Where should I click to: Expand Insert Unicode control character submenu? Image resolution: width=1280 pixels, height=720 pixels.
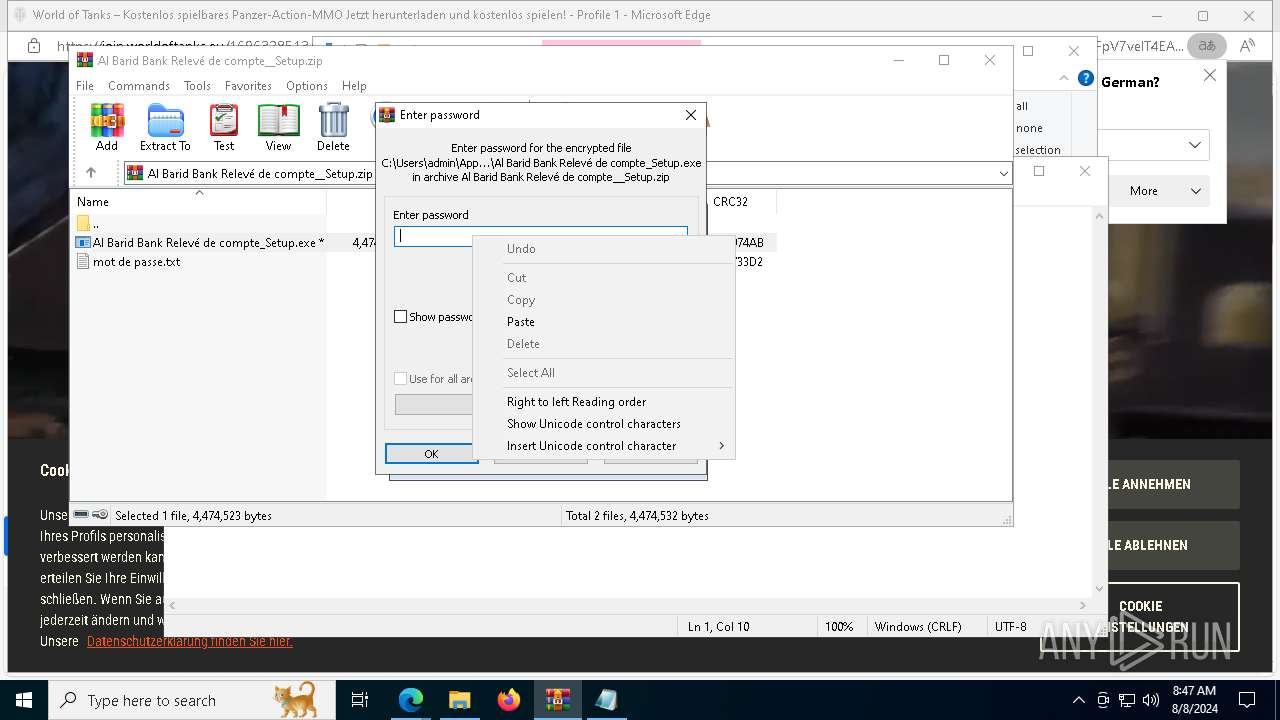click(603, 446)
